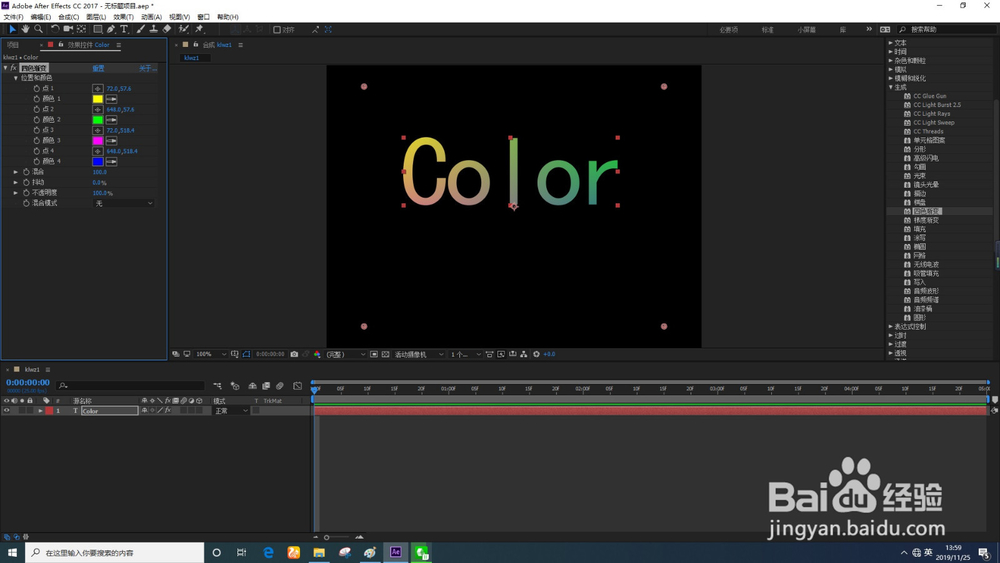Screen dimensions: 1000x563
Task: Switch to the 项目 panel tab
Action: coord(13,45)
